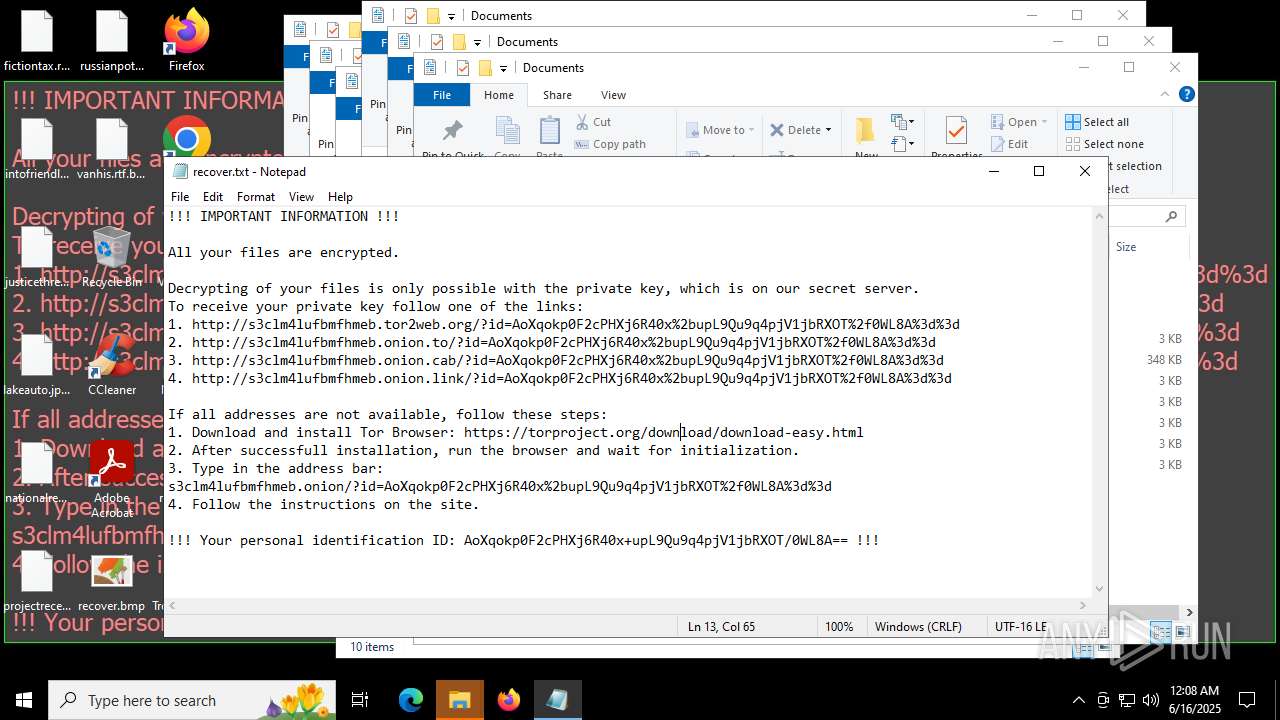Screen dimensions: 1280x720
Task: Click the Notepad horizontal scrollbar right arrow
Action: point(1083,605)
